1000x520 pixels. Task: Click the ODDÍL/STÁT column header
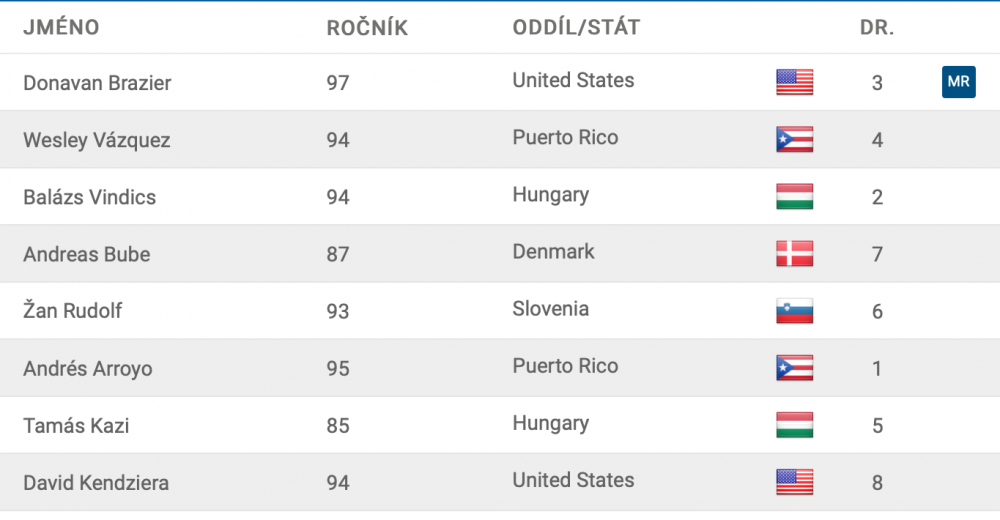click(x=576, y=28)
